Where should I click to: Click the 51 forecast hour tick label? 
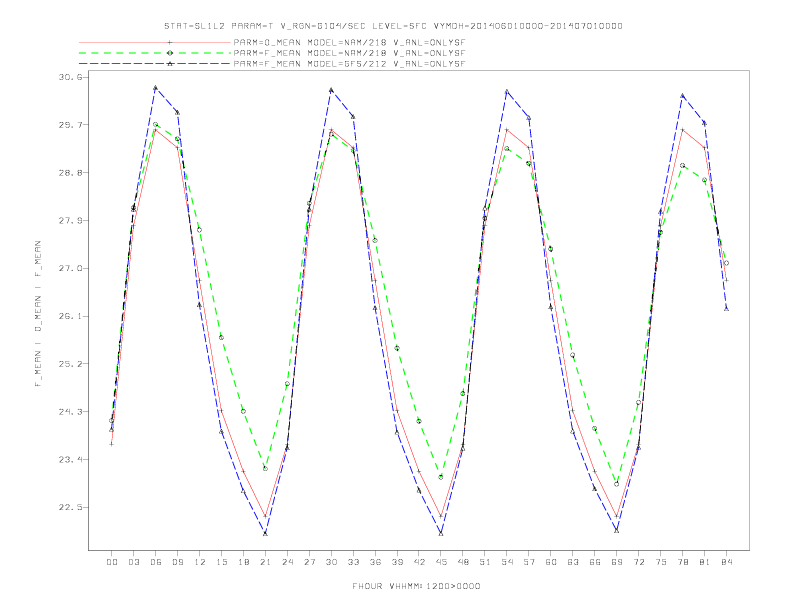(485, 562)
